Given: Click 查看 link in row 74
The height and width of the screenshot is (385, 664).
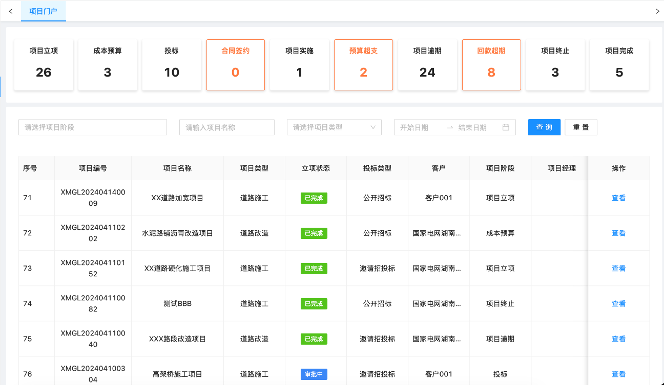Looking at the screenshot, I should click(619, 304).
